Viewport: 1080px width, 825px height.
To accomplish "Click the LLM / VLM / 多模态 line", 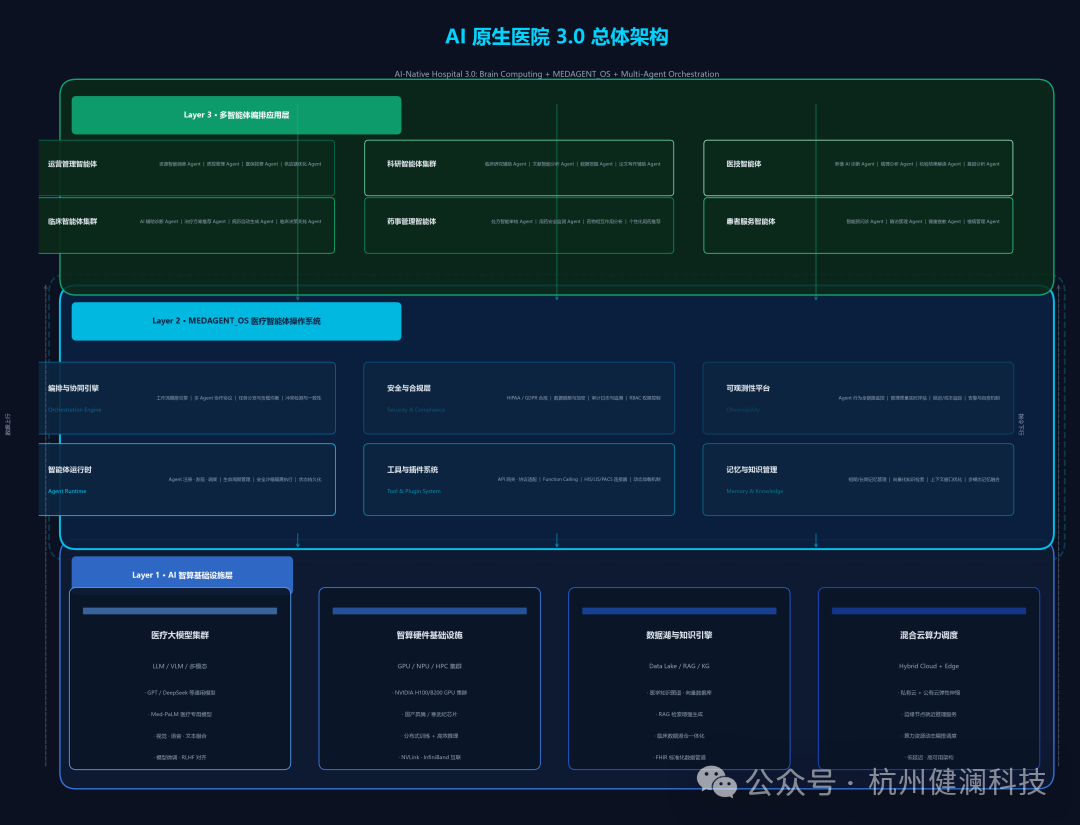I will point(180,666).
